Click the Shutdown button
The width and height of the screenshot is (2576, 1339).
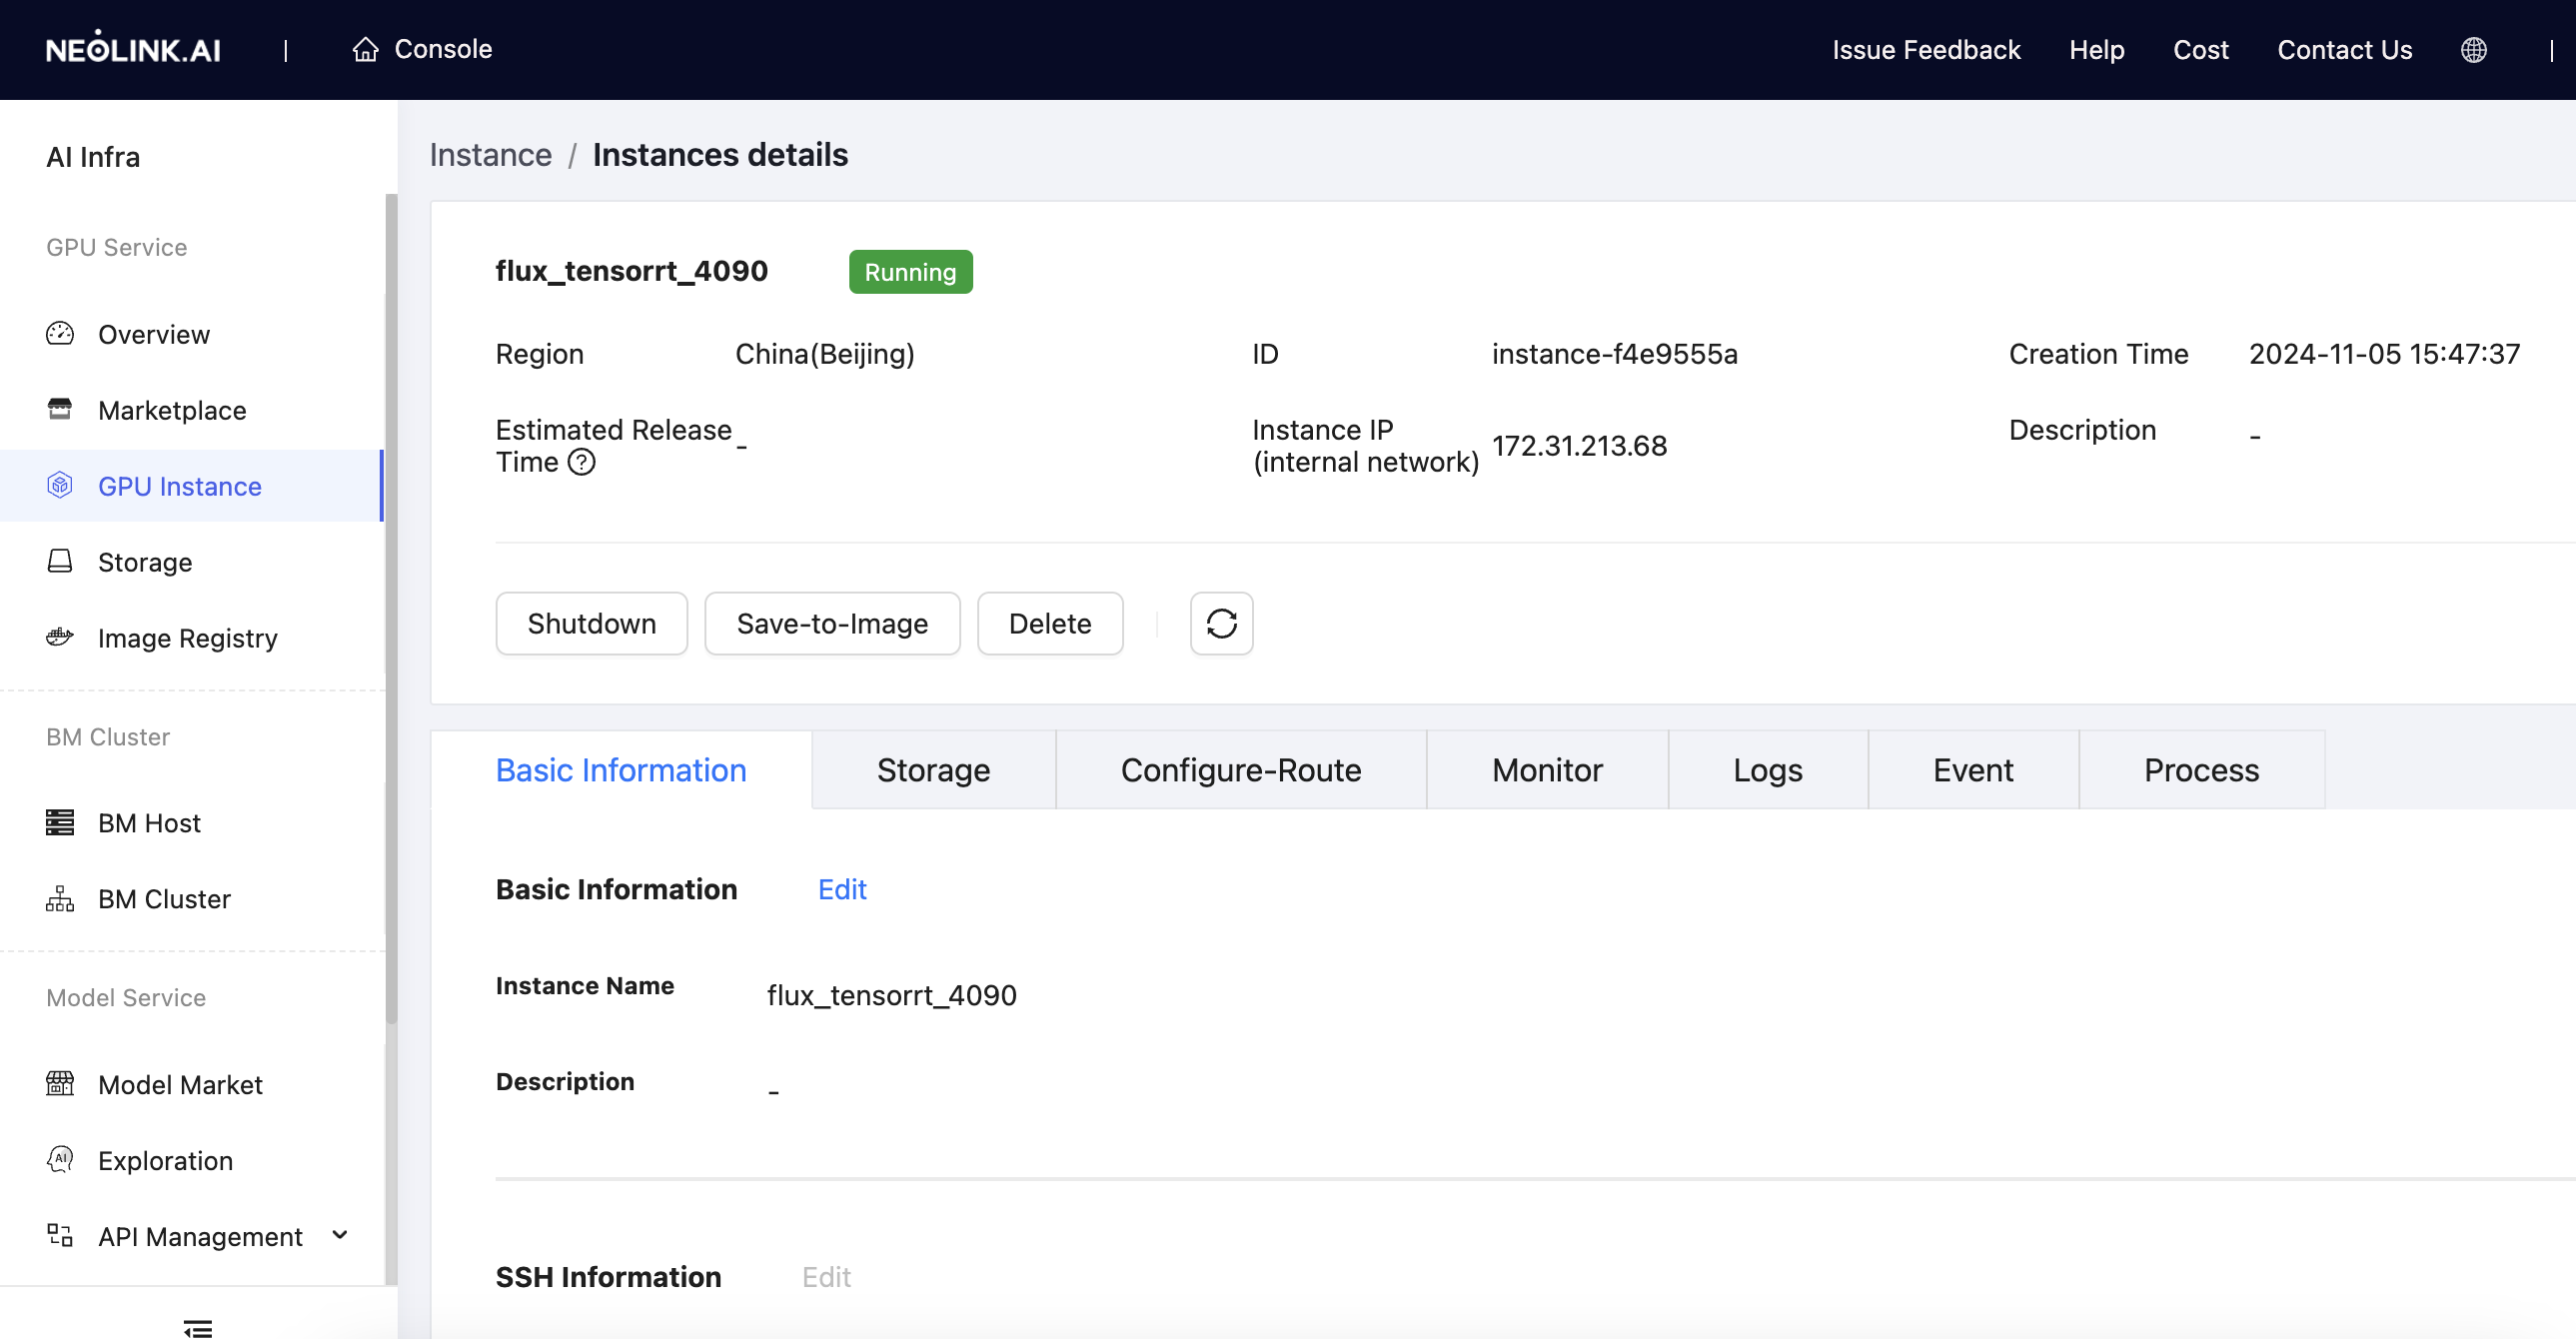[x=592, y=623]
